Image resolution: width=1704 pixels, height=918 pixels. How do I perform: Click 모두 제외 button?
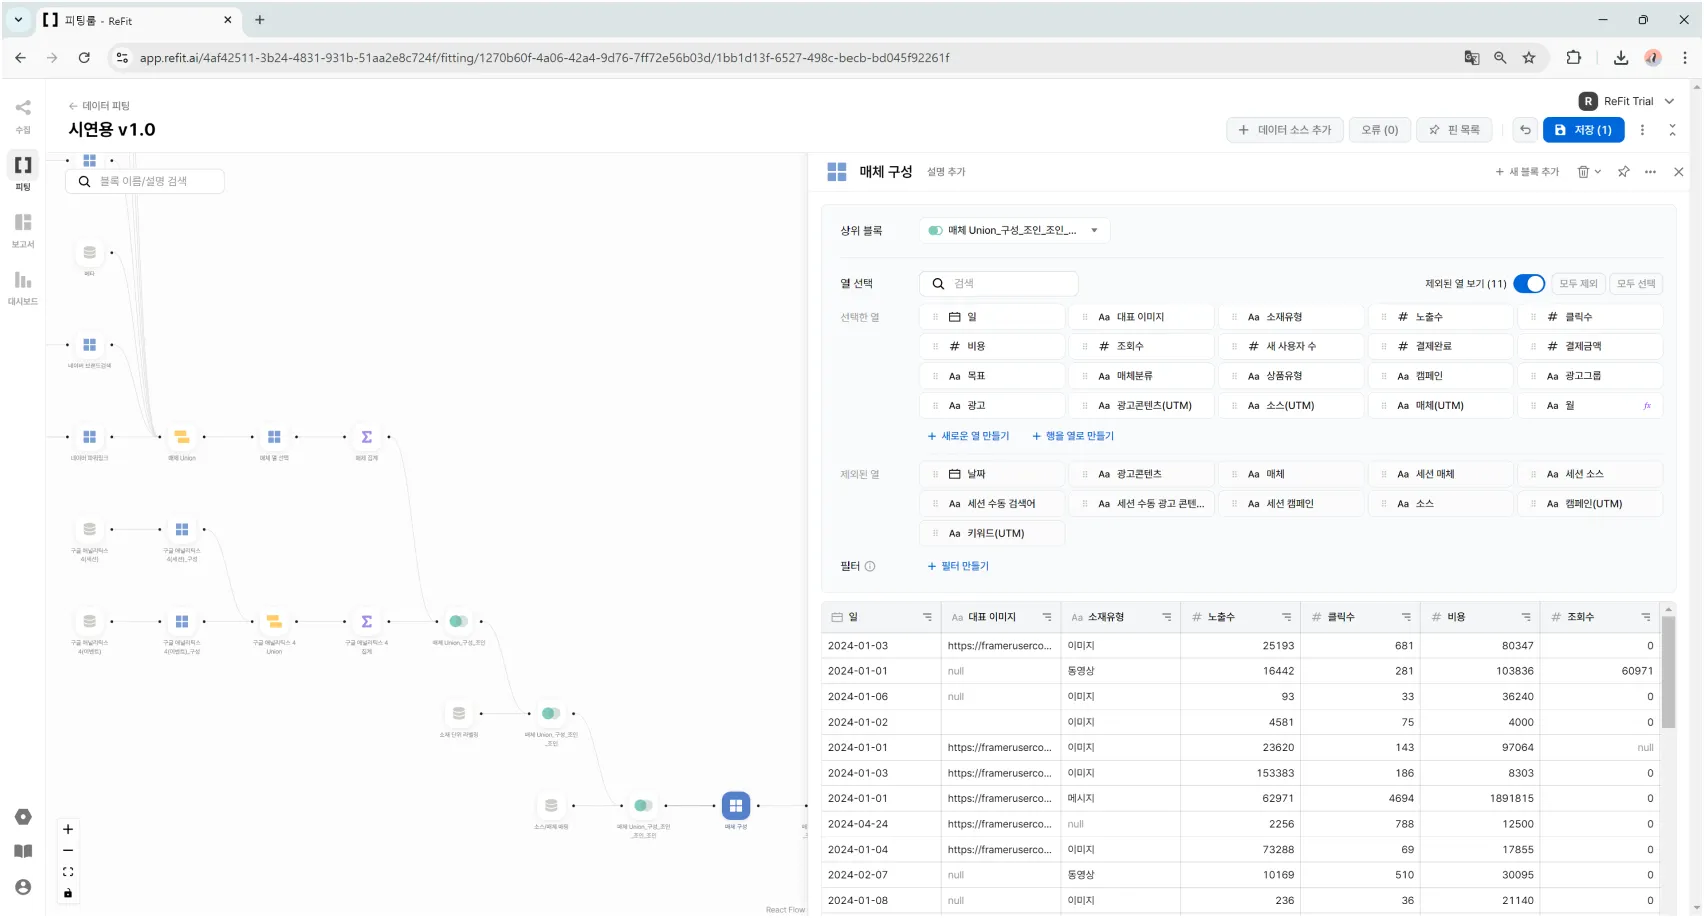1579,284
